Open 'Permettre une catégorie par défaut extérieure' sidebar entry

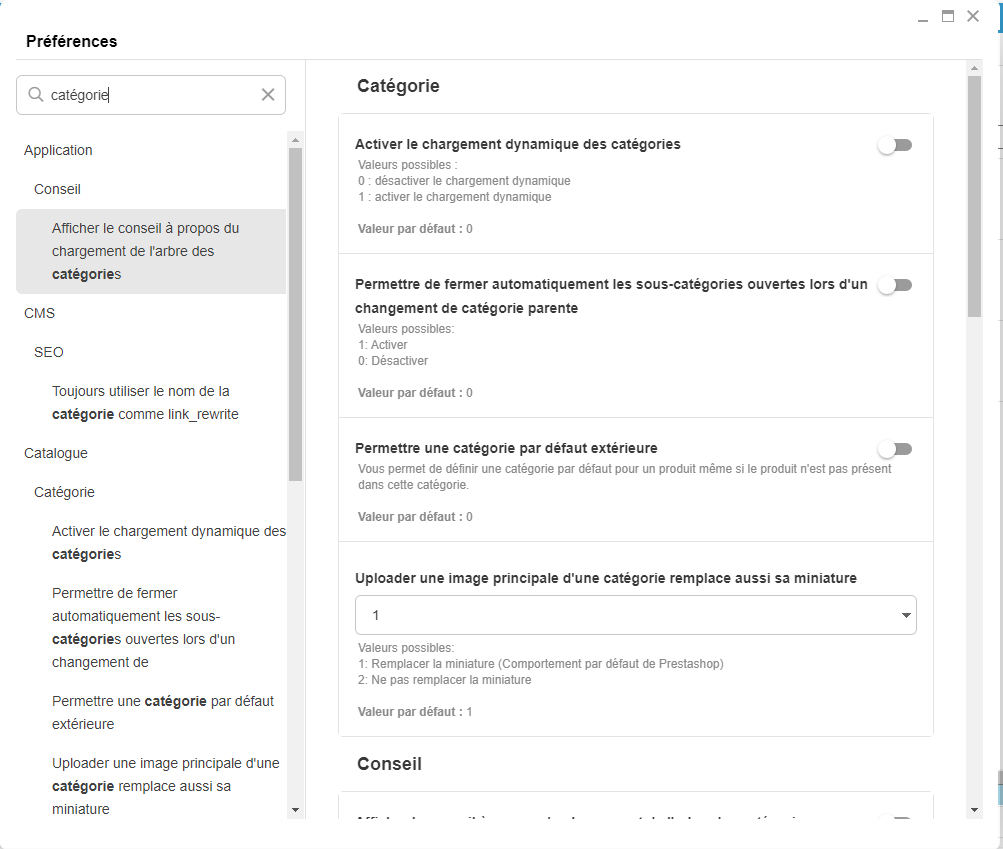click(x=163, y=712)
